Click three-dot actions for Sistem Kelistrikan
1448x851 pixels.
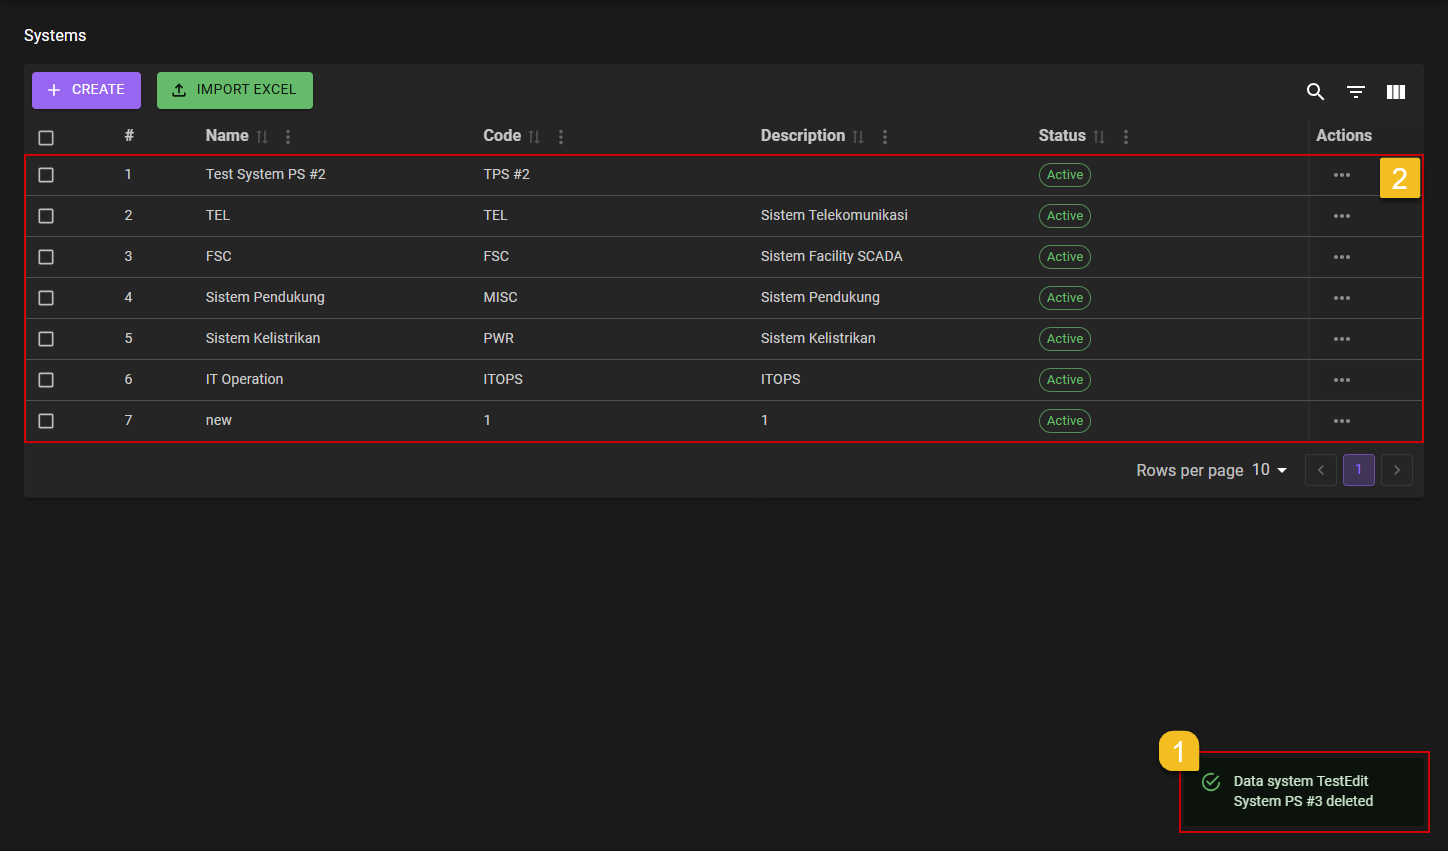(1341, 339)
